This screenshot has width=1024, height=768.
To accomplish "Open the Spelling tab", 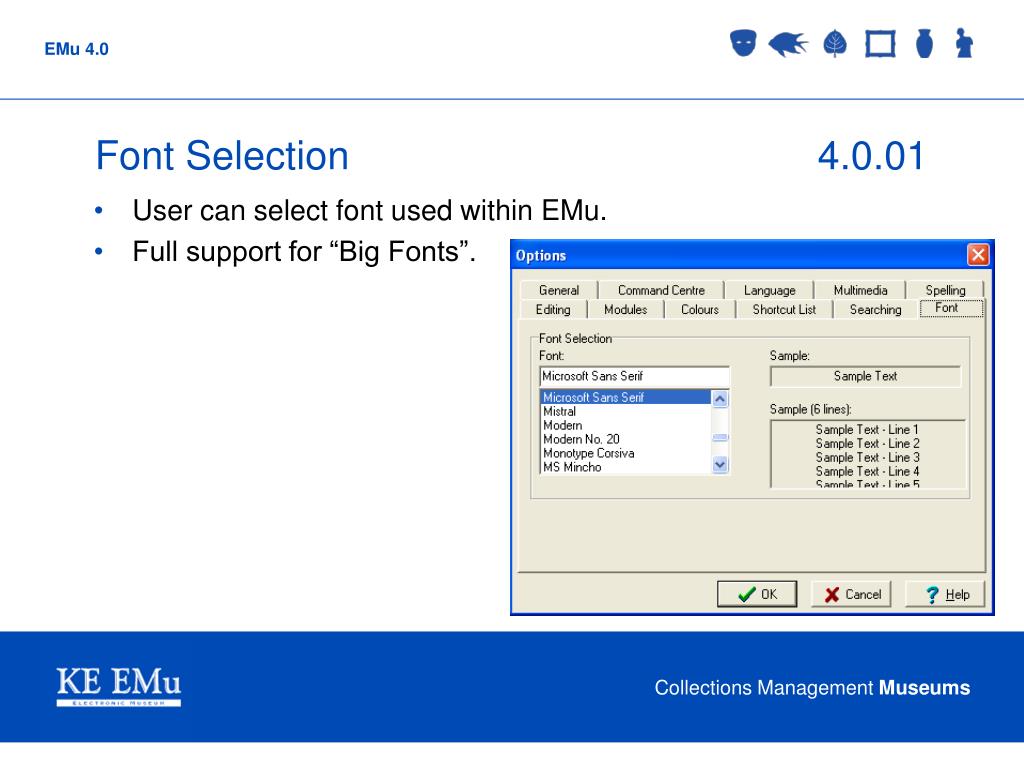I will coord(945,290).
